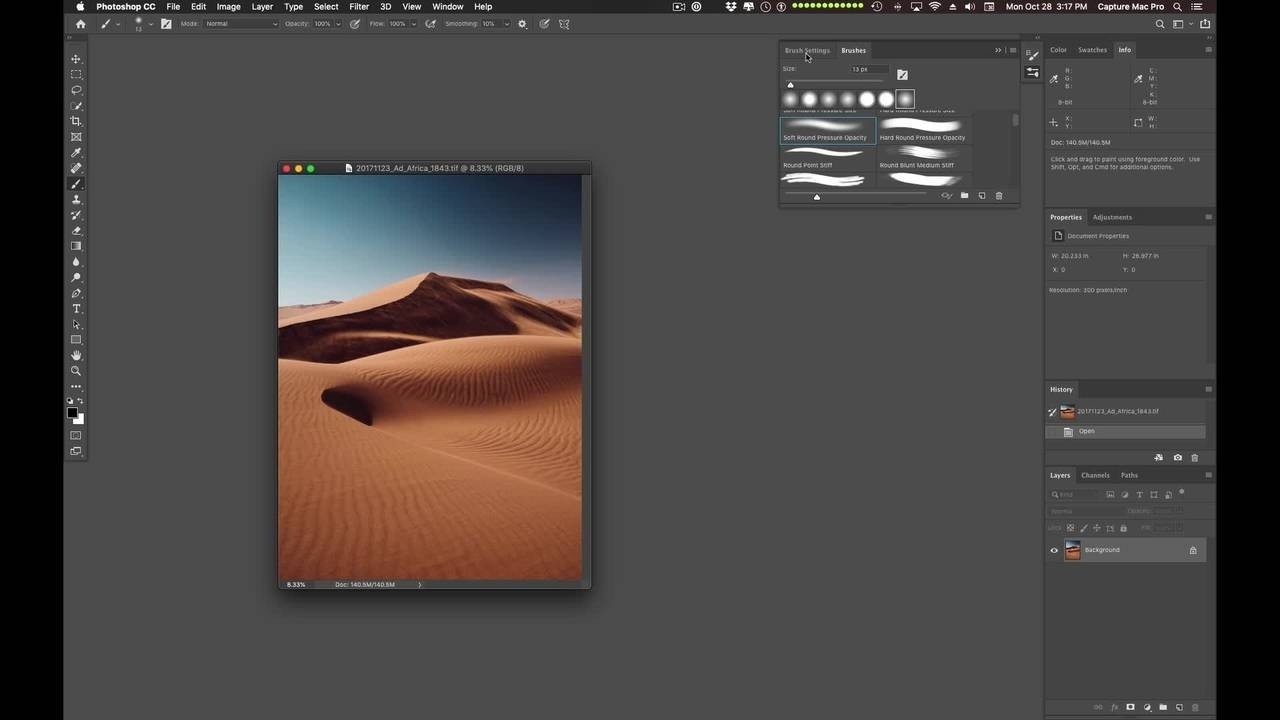This screenshot has width=1280, height=720.
Task: Toggle the Background layer lock icon
Action: click(x=1192, y=550)
